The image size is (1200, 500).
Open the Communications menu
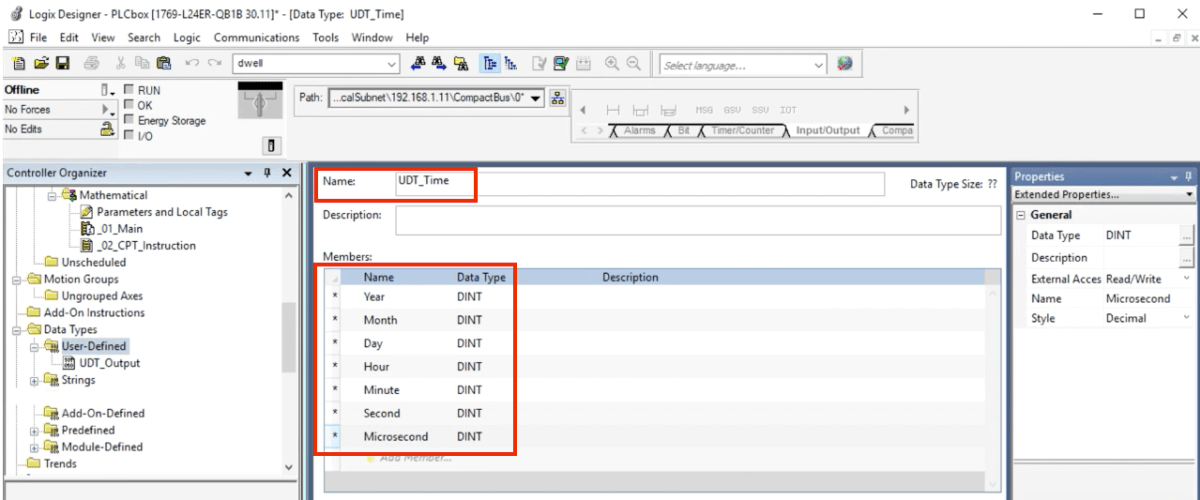pos(256,38)
